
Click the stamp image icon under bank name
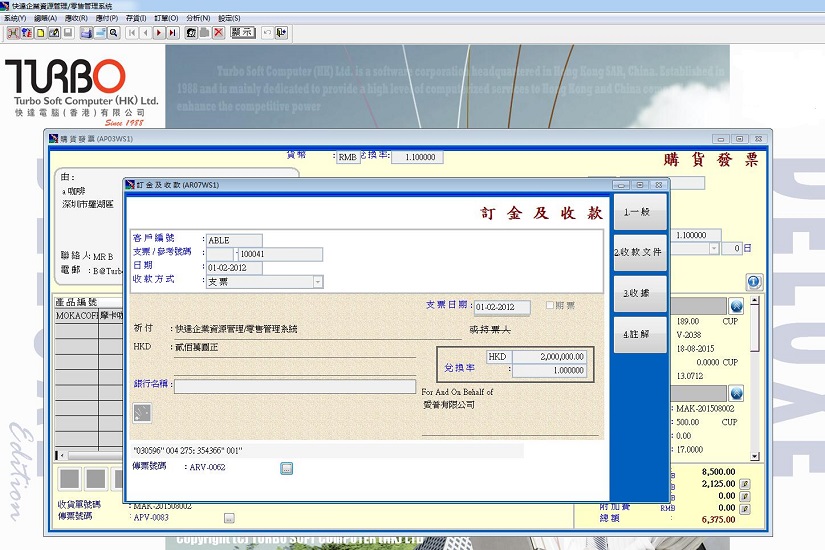(x=143, y=412)
